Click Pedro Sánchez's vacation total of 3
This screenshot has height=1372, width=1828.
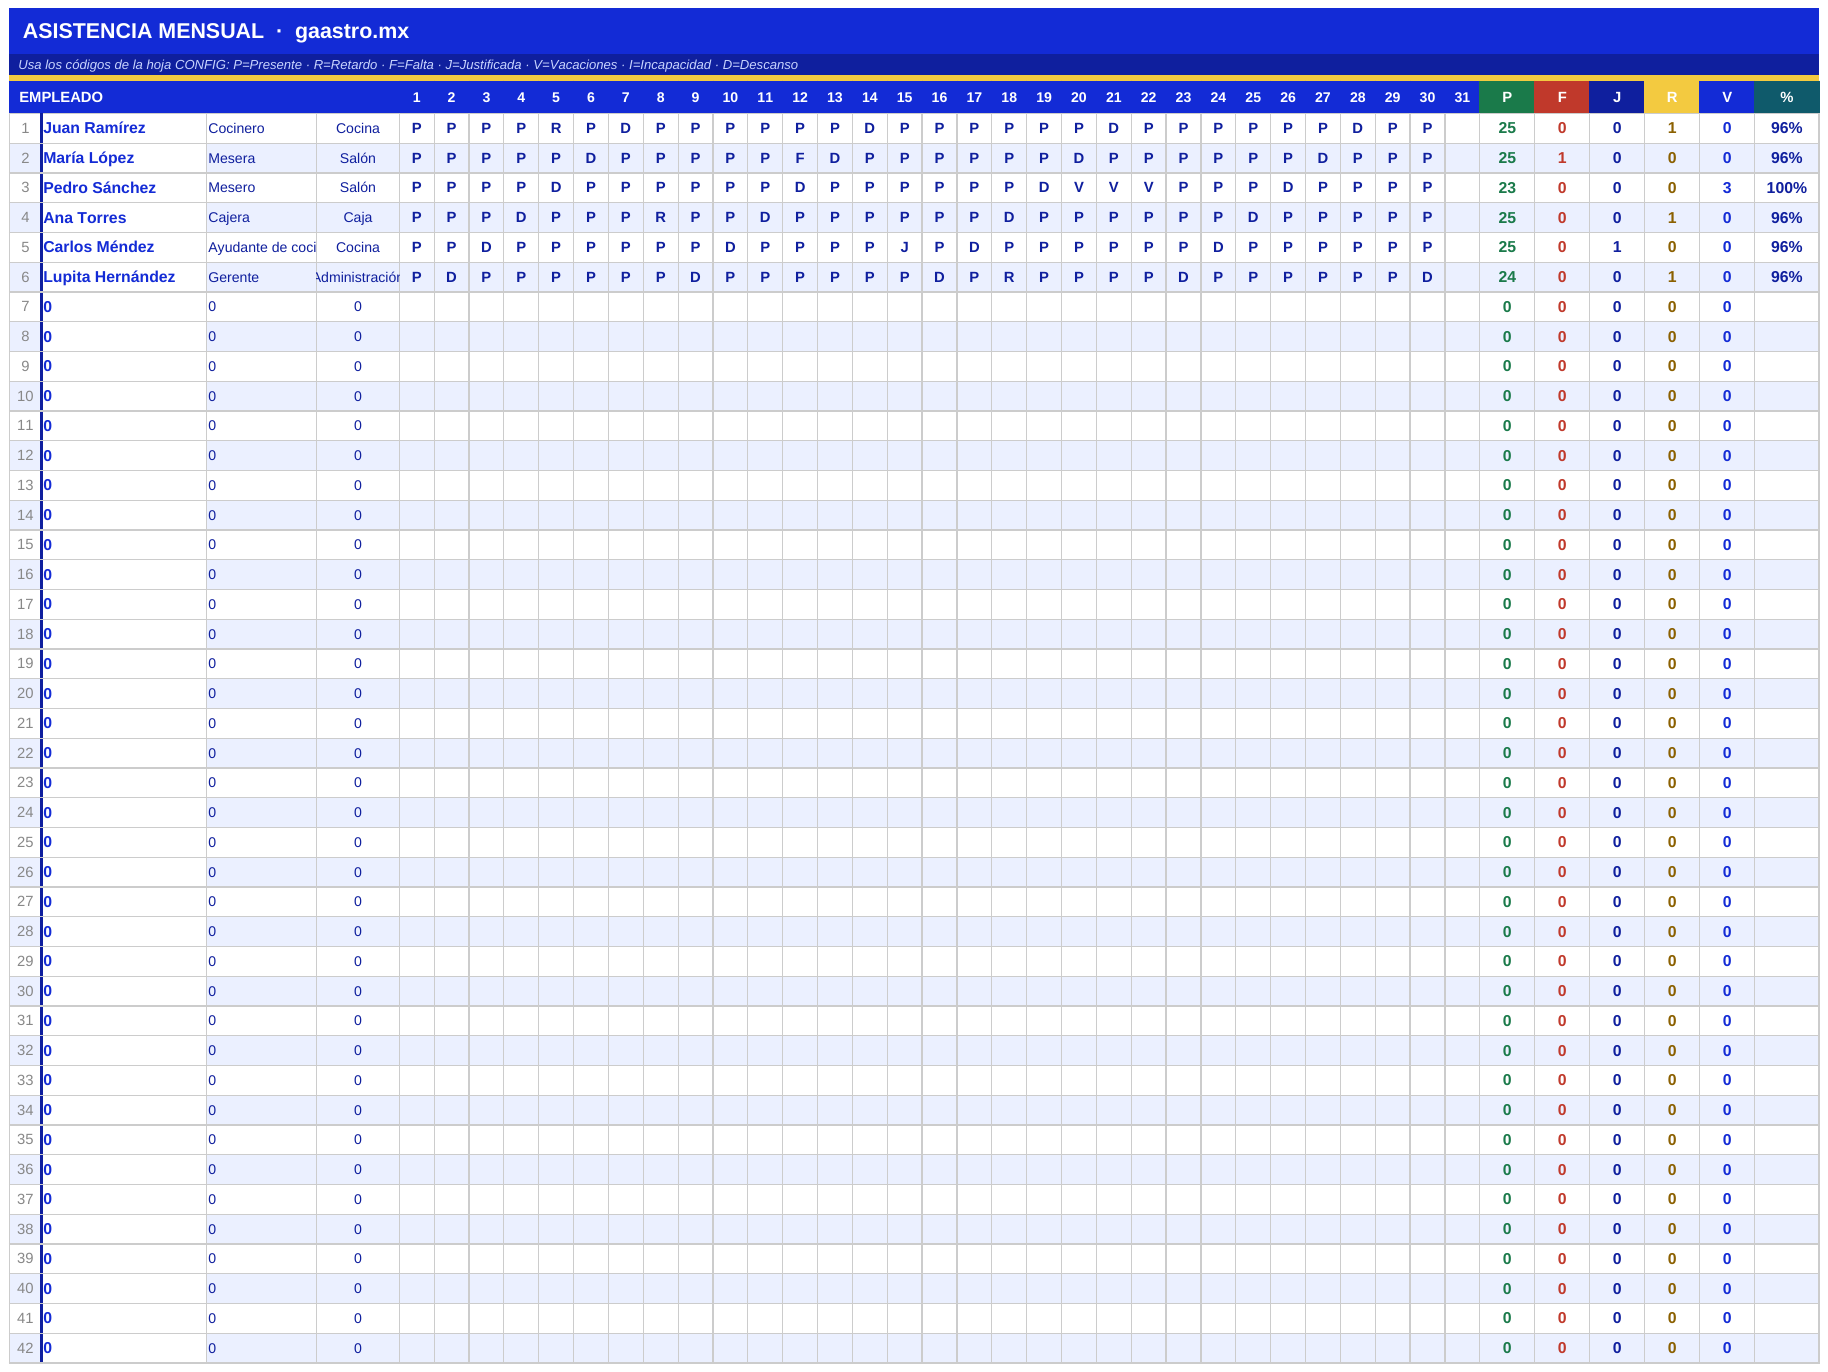(1726, 188)
